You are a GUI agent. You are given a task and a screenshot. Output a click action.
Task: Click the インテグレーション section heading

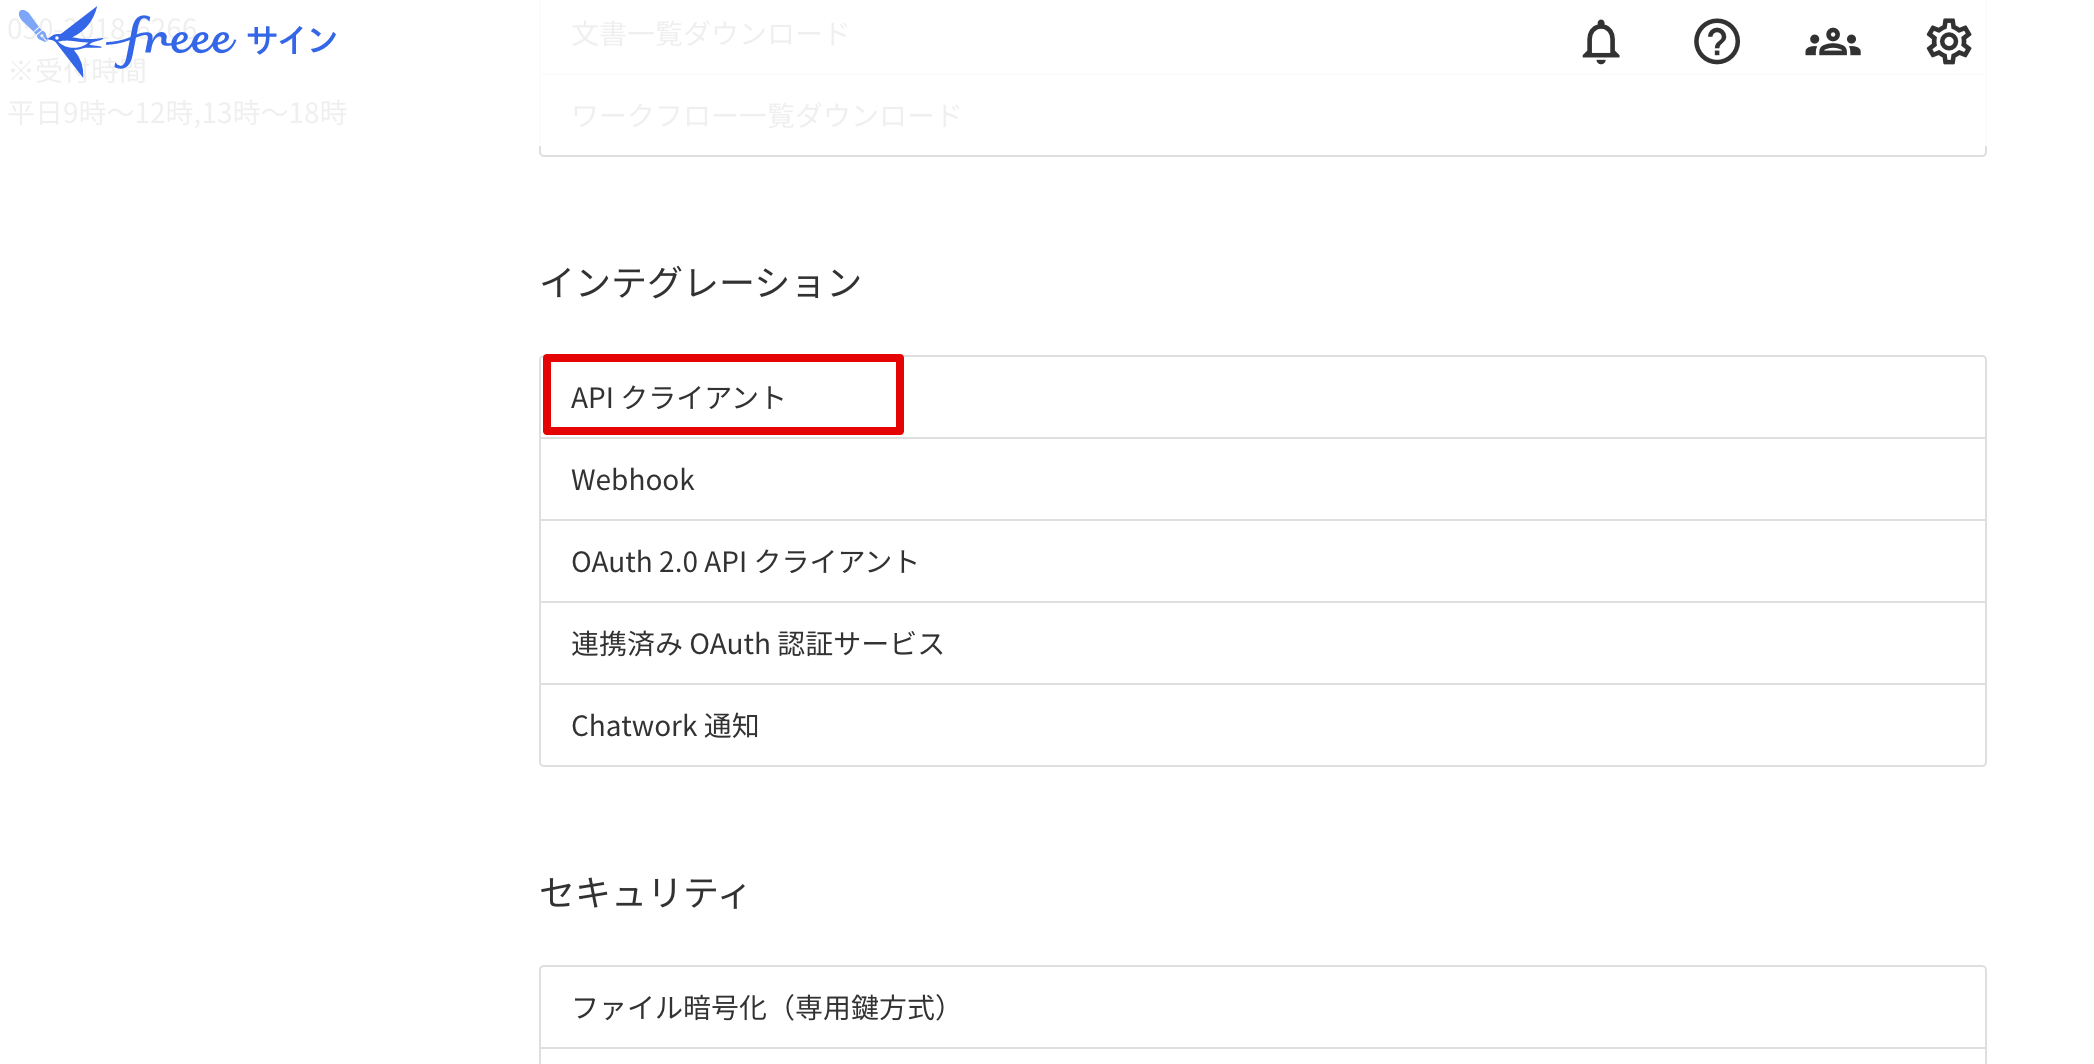click(700, 283)
